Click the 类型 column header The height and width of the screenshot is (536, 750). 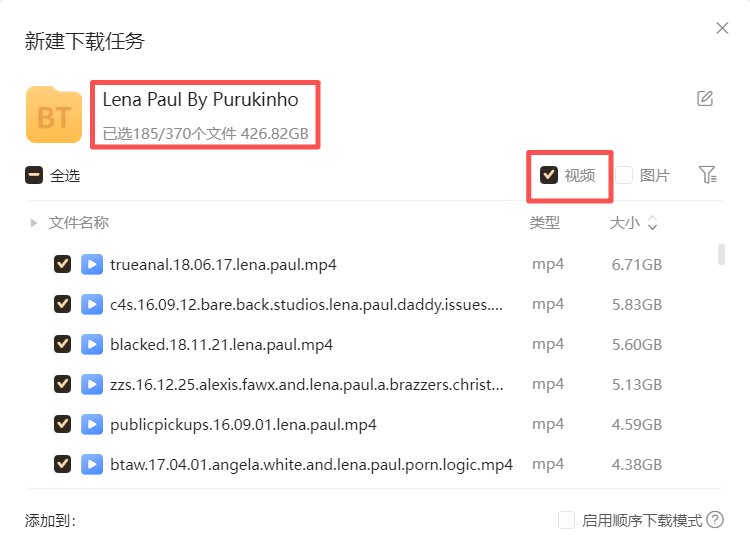click(545, 223)
